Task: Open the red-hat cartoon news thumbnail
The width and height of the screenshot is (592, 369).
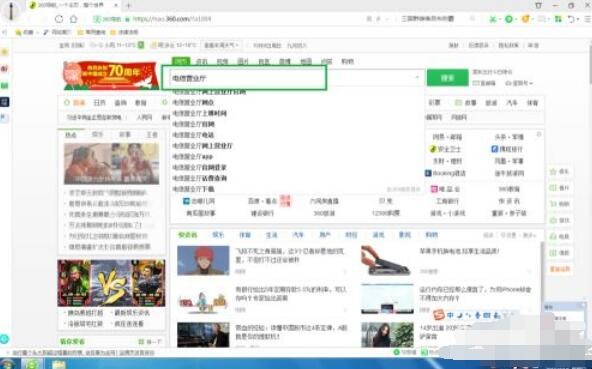Action: [203, 260]
